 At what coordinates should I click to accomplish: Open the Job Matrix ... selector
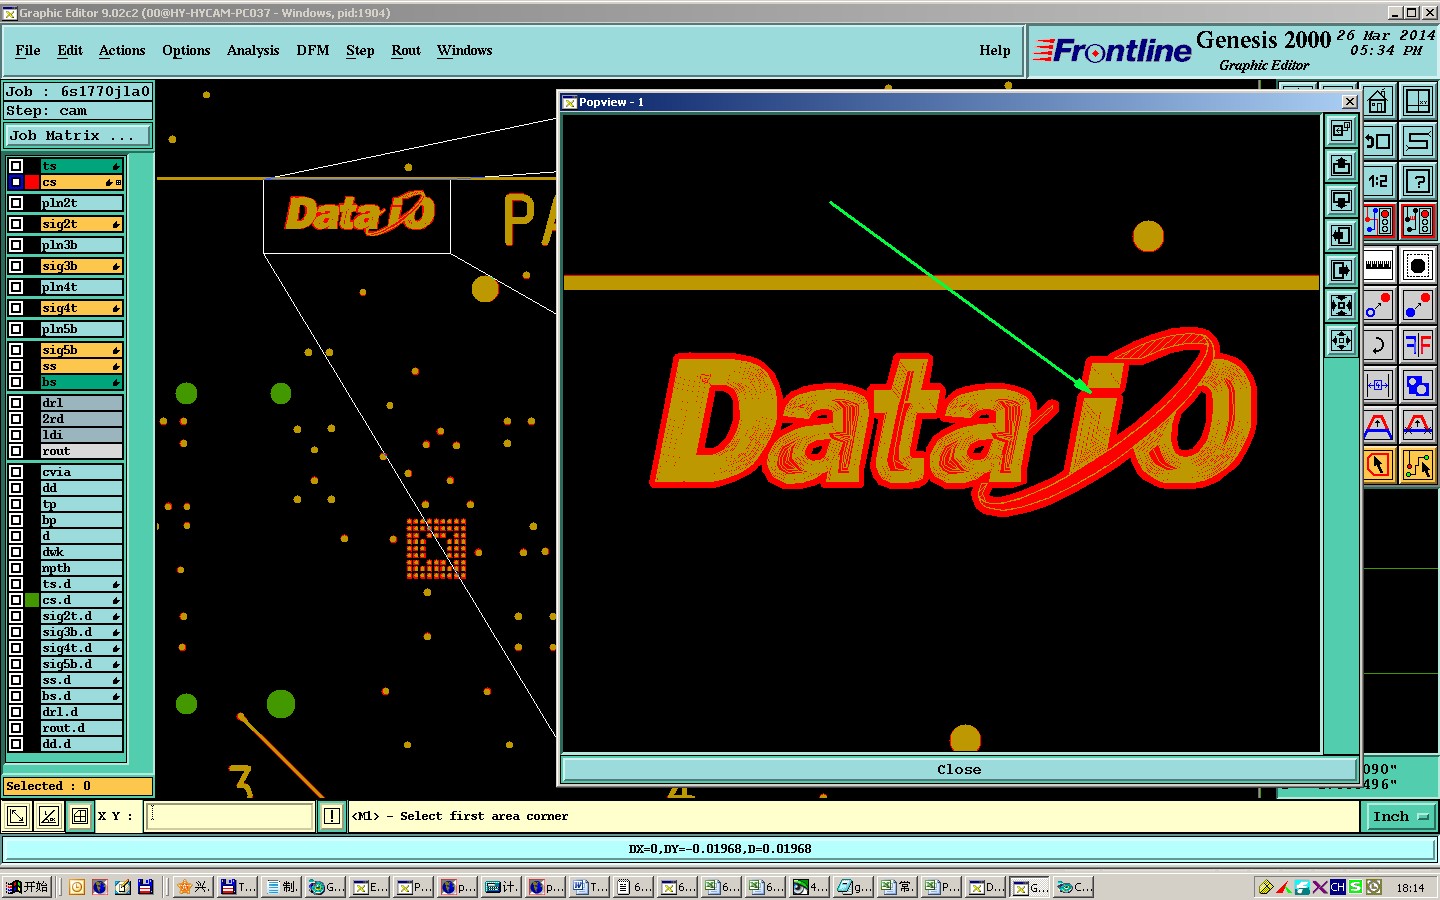coord(79,136)
